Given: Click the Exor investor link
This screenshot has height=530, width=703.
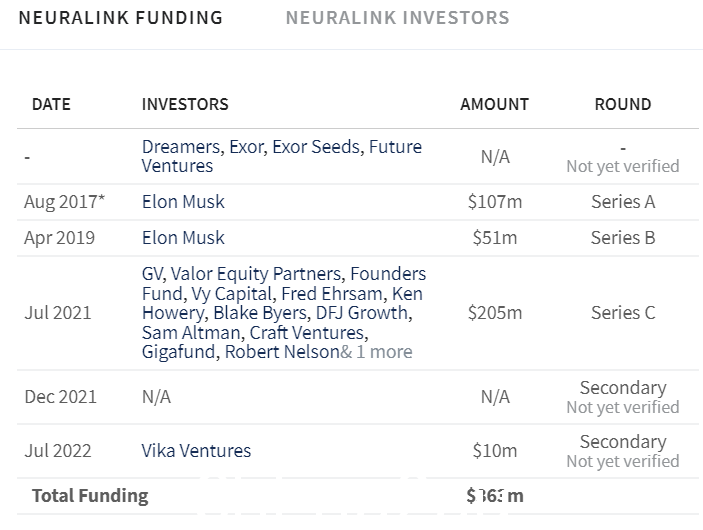Looking at the screenshot, I should pos(247,147).
